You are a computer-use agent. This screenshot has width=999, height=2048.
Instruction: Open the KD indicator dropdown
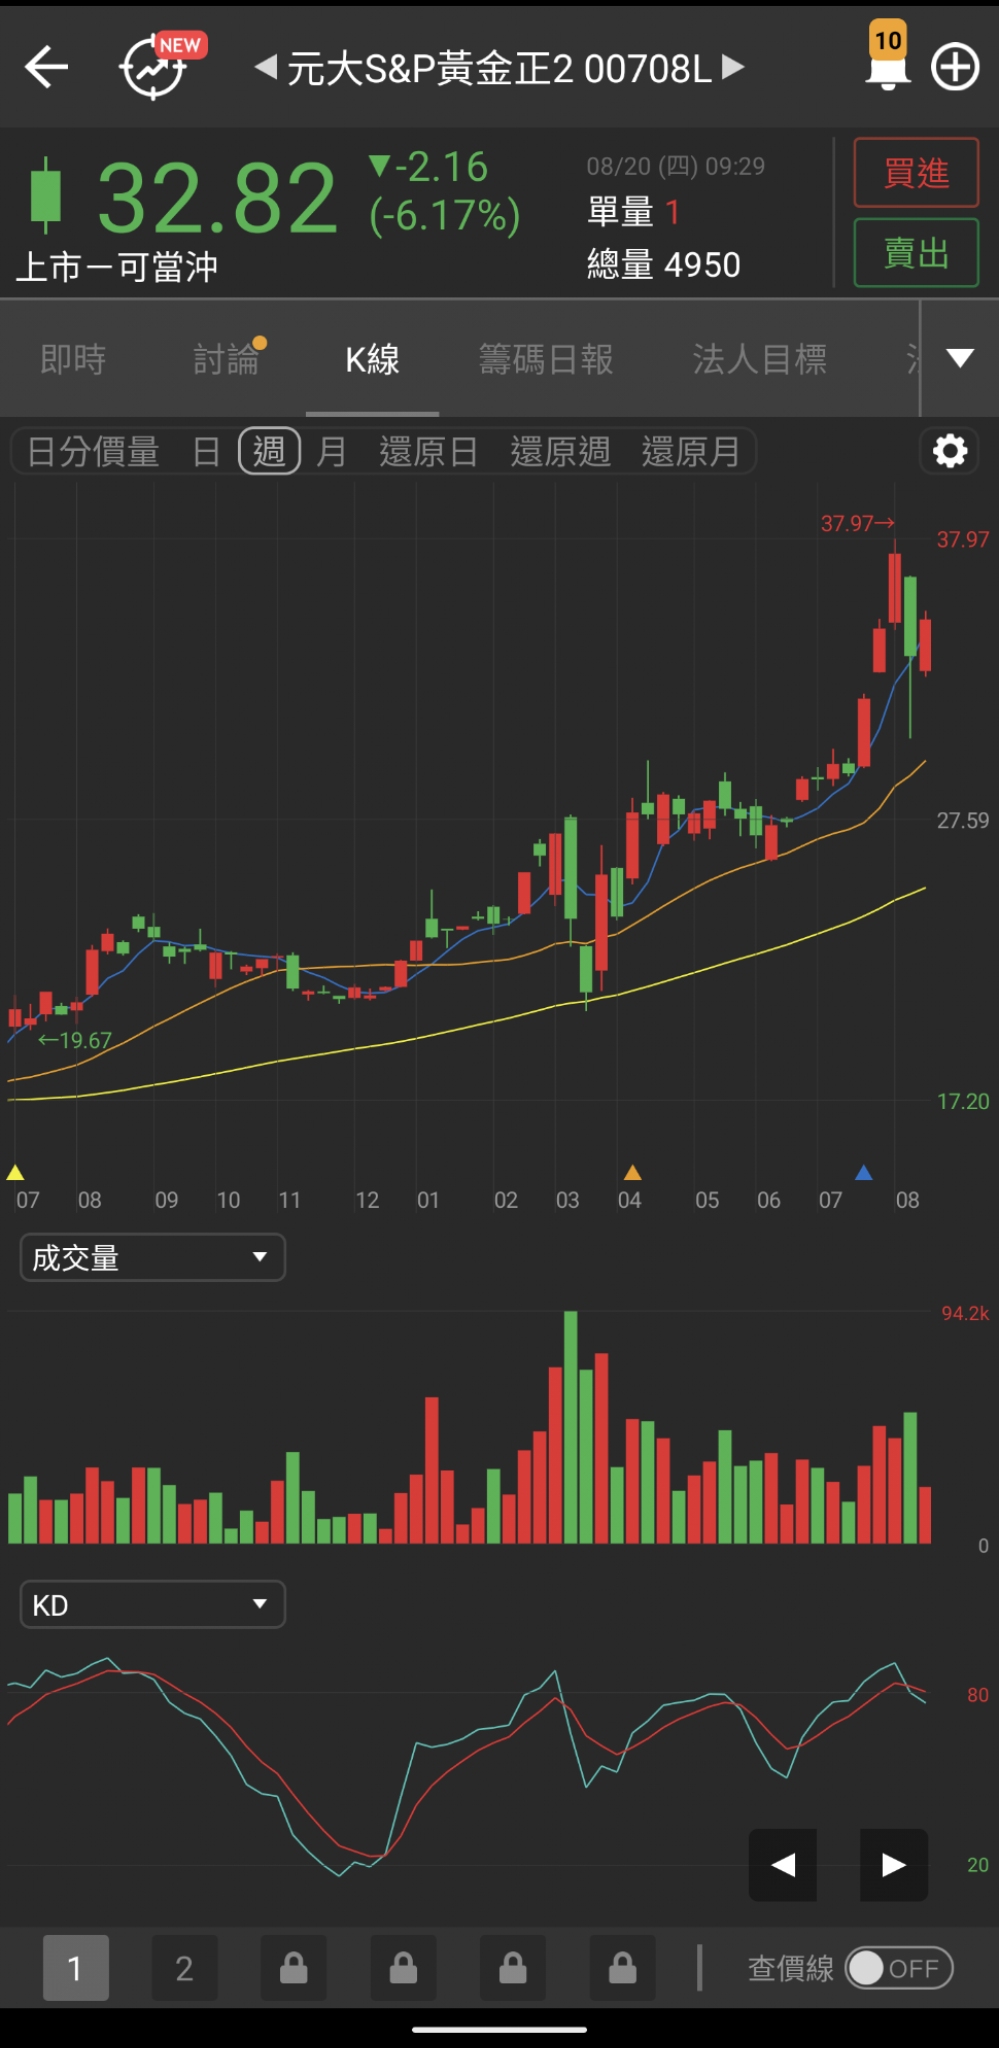click(x=152, y=1604)
